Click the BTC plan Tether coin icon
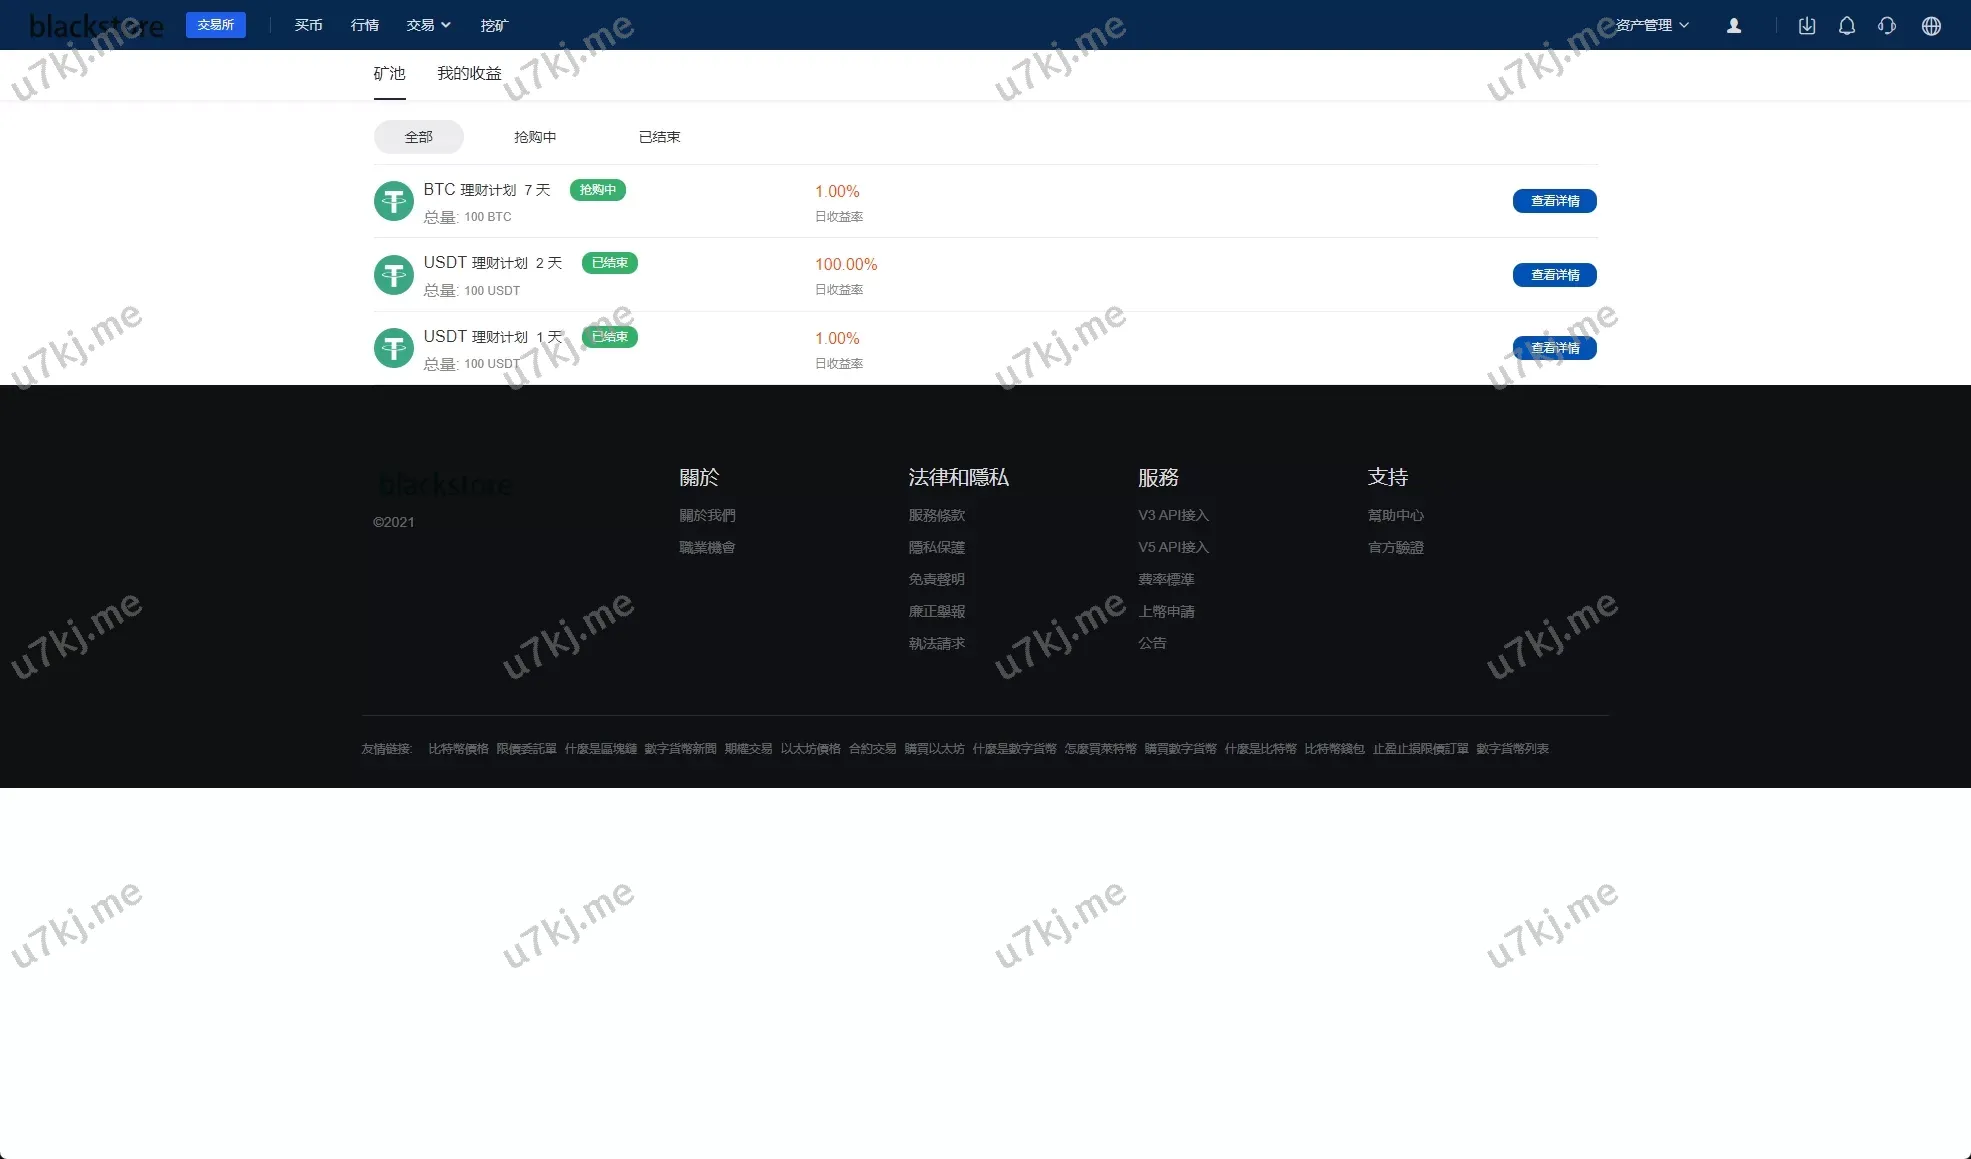Screen dimensions: 1971x1159 (x=394, y=201)
